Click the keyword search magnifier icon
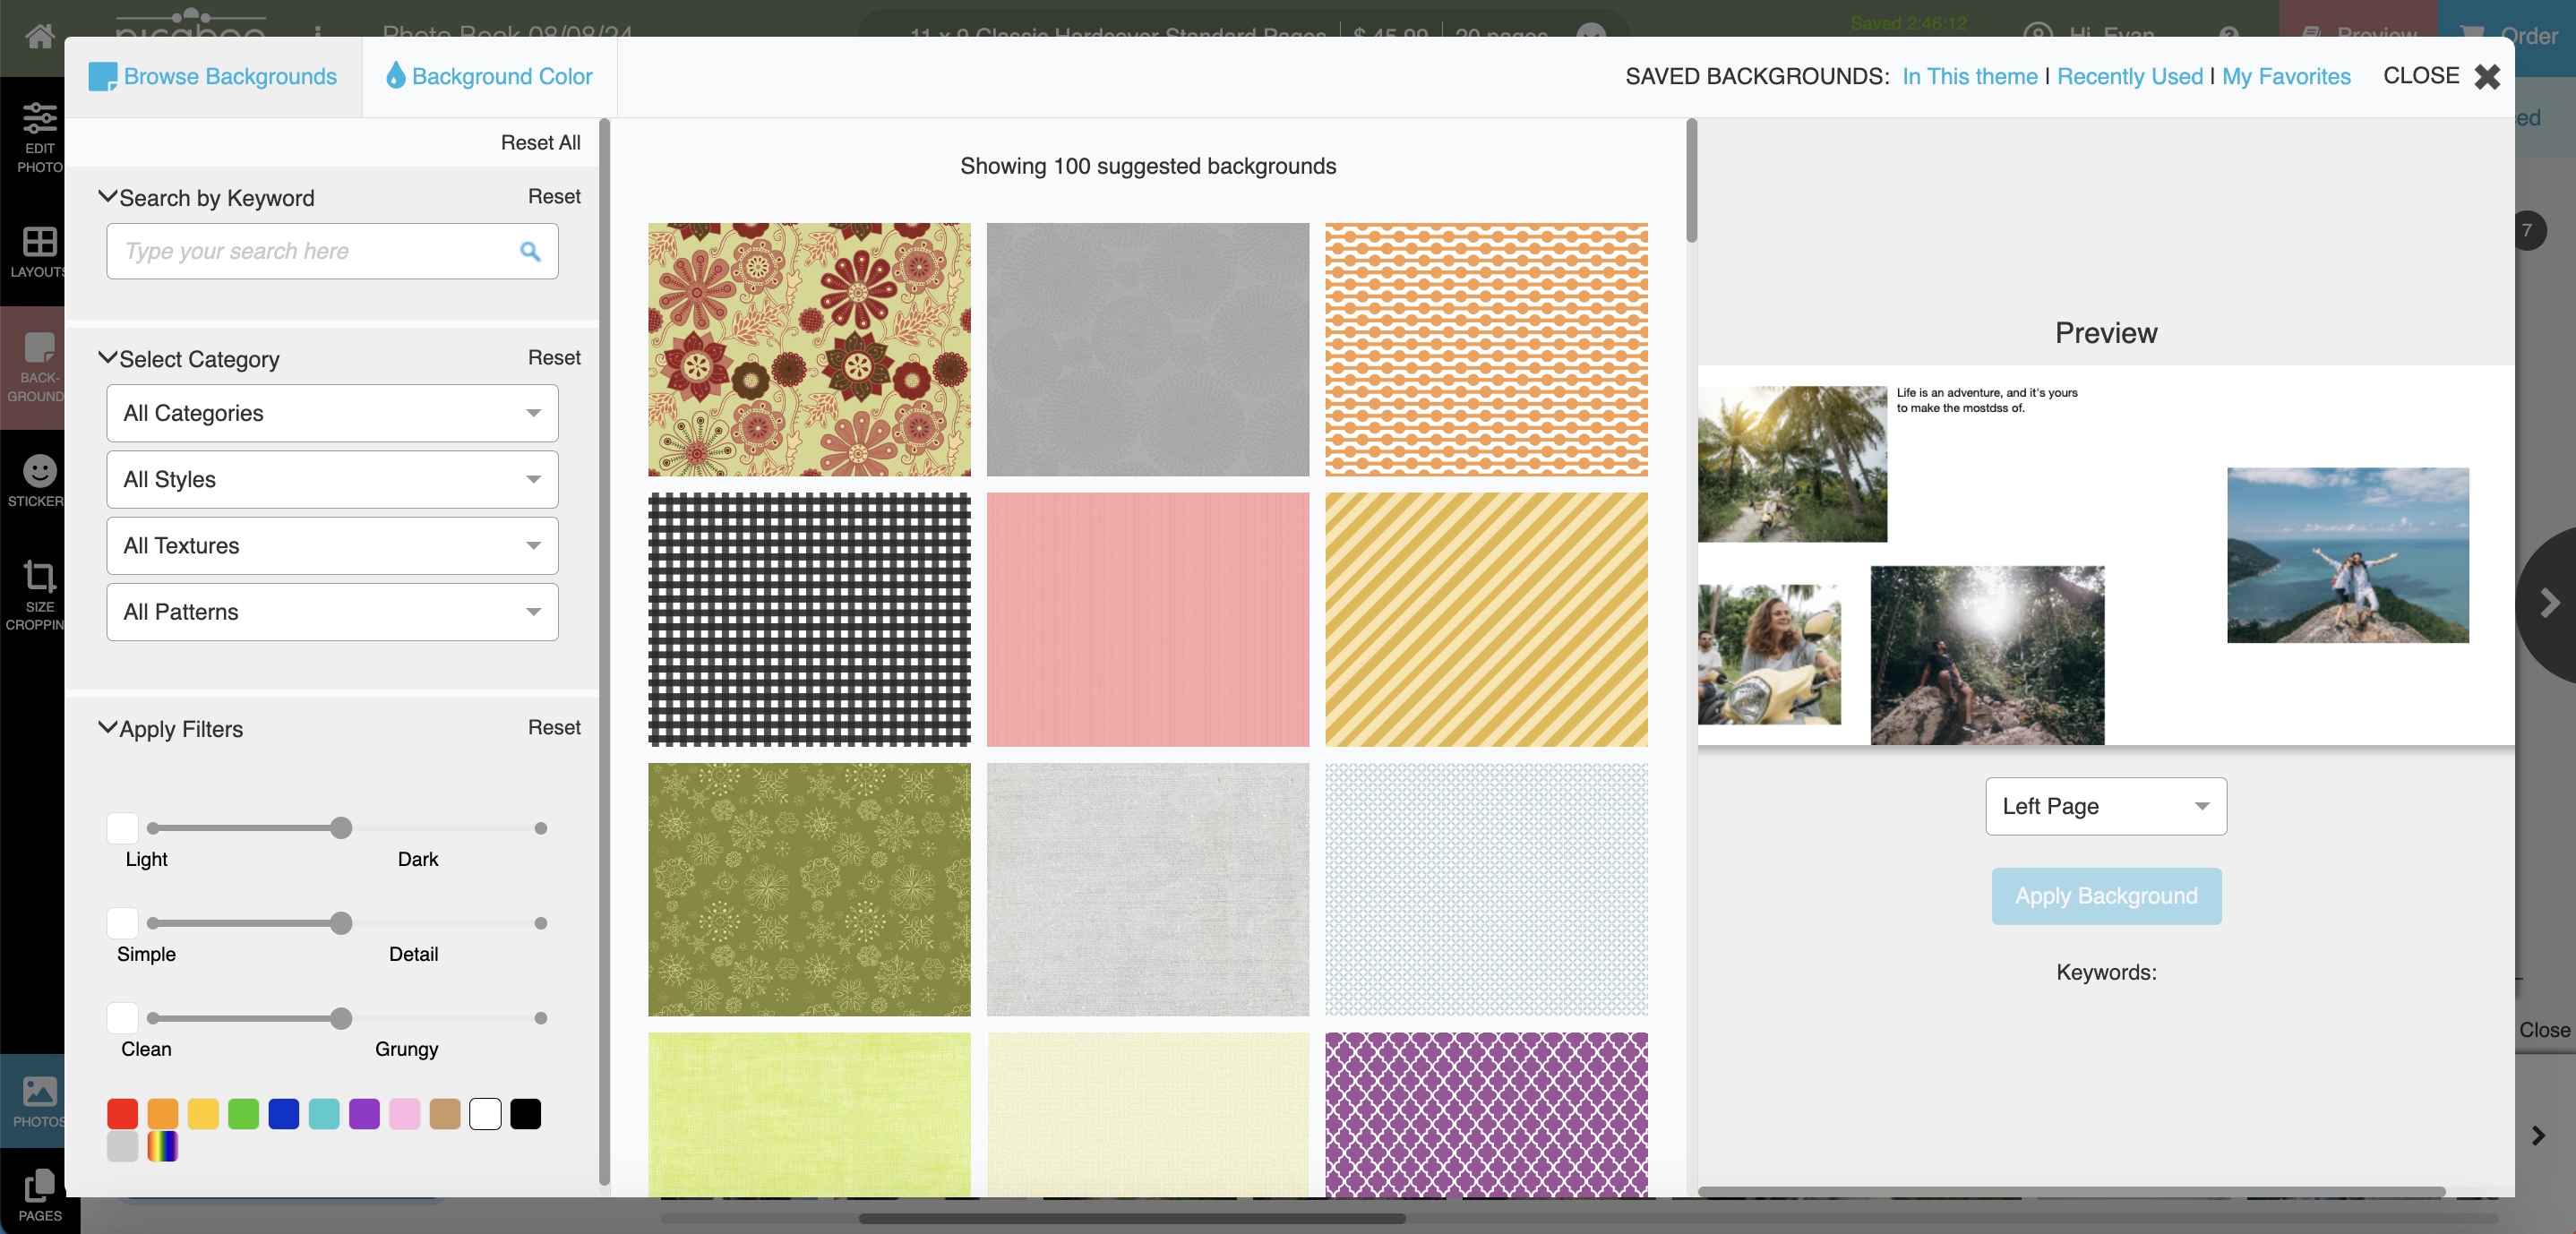The height and width of the screenshot is (1234, 2576). point(530,251)
